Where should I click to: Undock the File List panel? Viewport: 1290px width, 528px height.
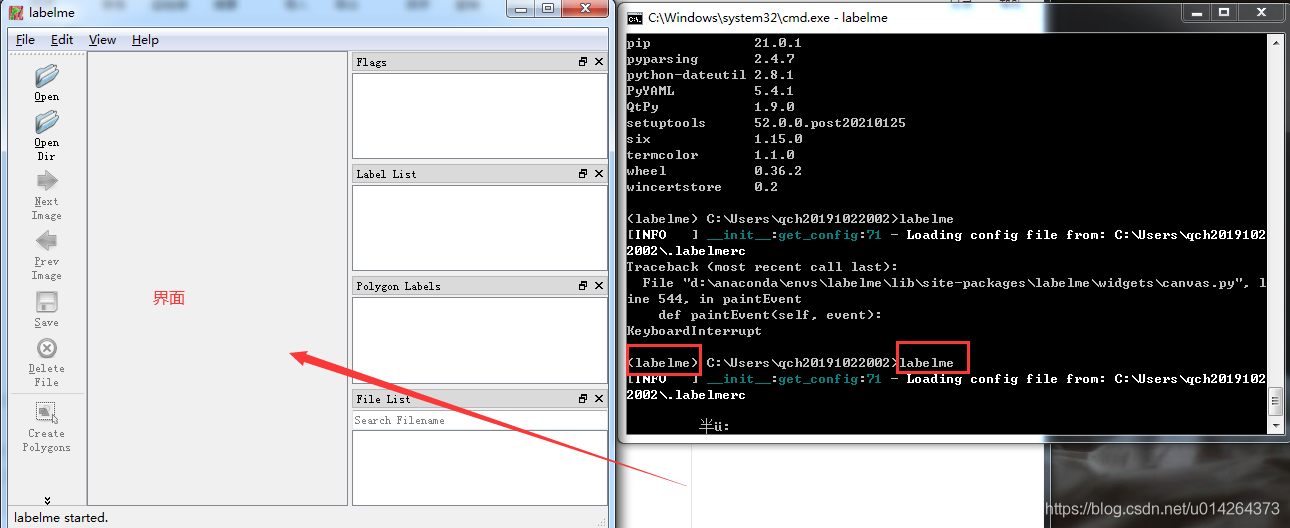tap(583, 399)
